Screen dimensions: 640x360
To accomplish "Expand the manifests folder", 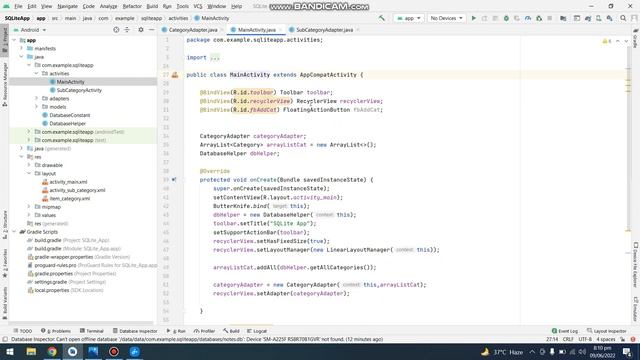I will (x=22, y=48).
